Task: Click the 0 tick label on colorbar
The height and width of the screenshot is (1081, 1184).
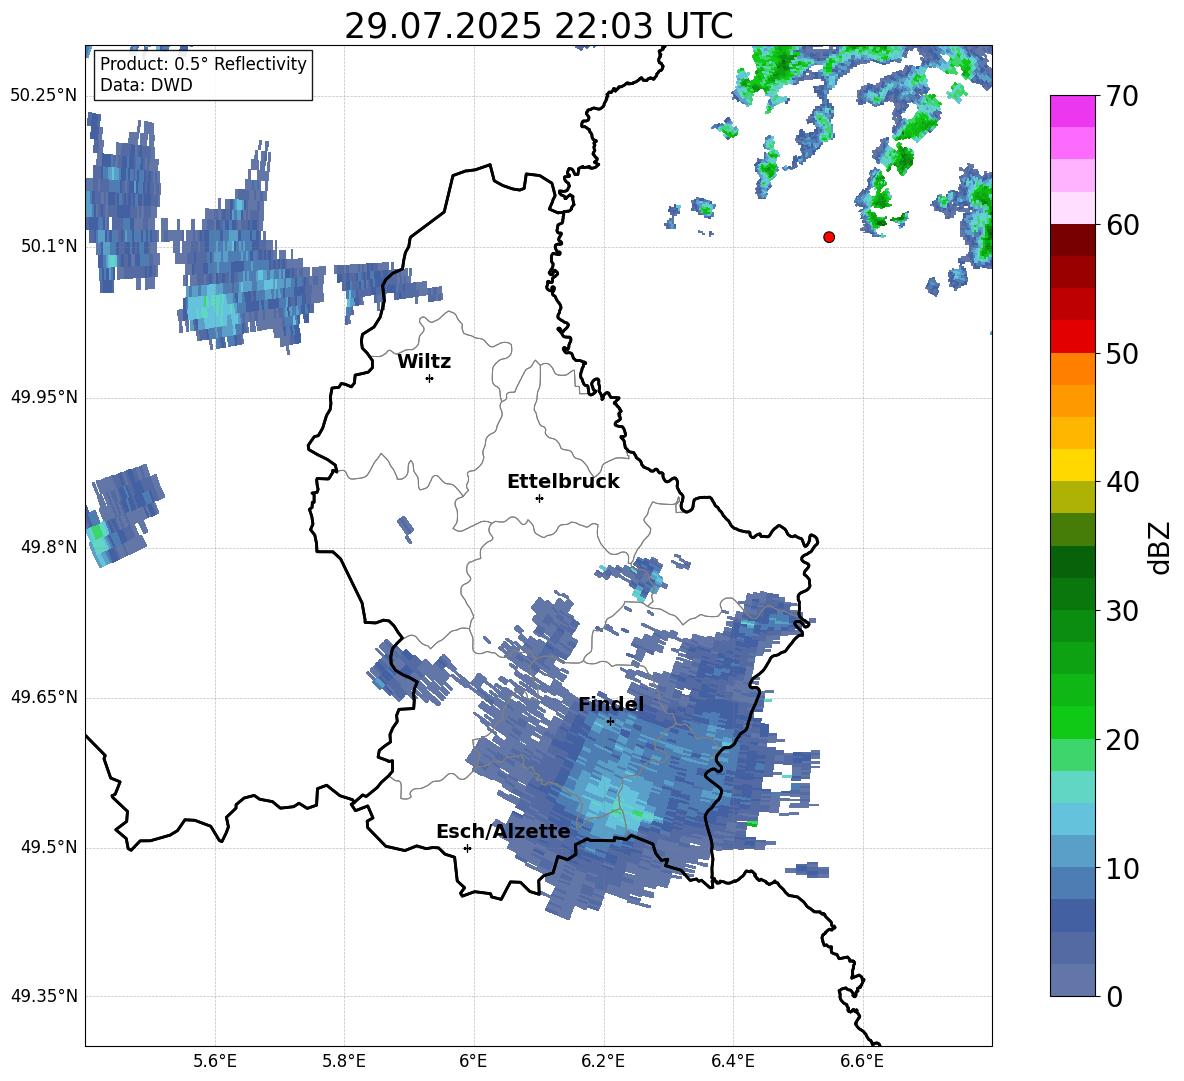Action: 1114,997
